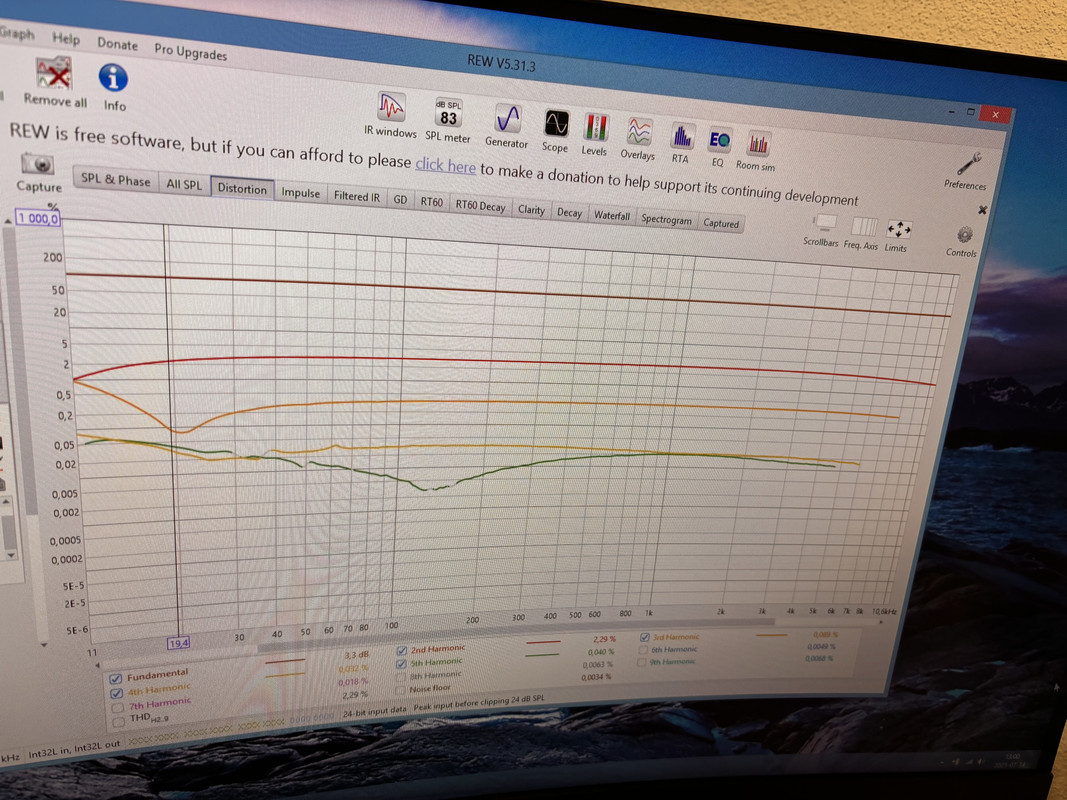Click the horizontal frequency scrollbar
The width and height of the screenshot is (1067, 800).
(x=516, y=633)
